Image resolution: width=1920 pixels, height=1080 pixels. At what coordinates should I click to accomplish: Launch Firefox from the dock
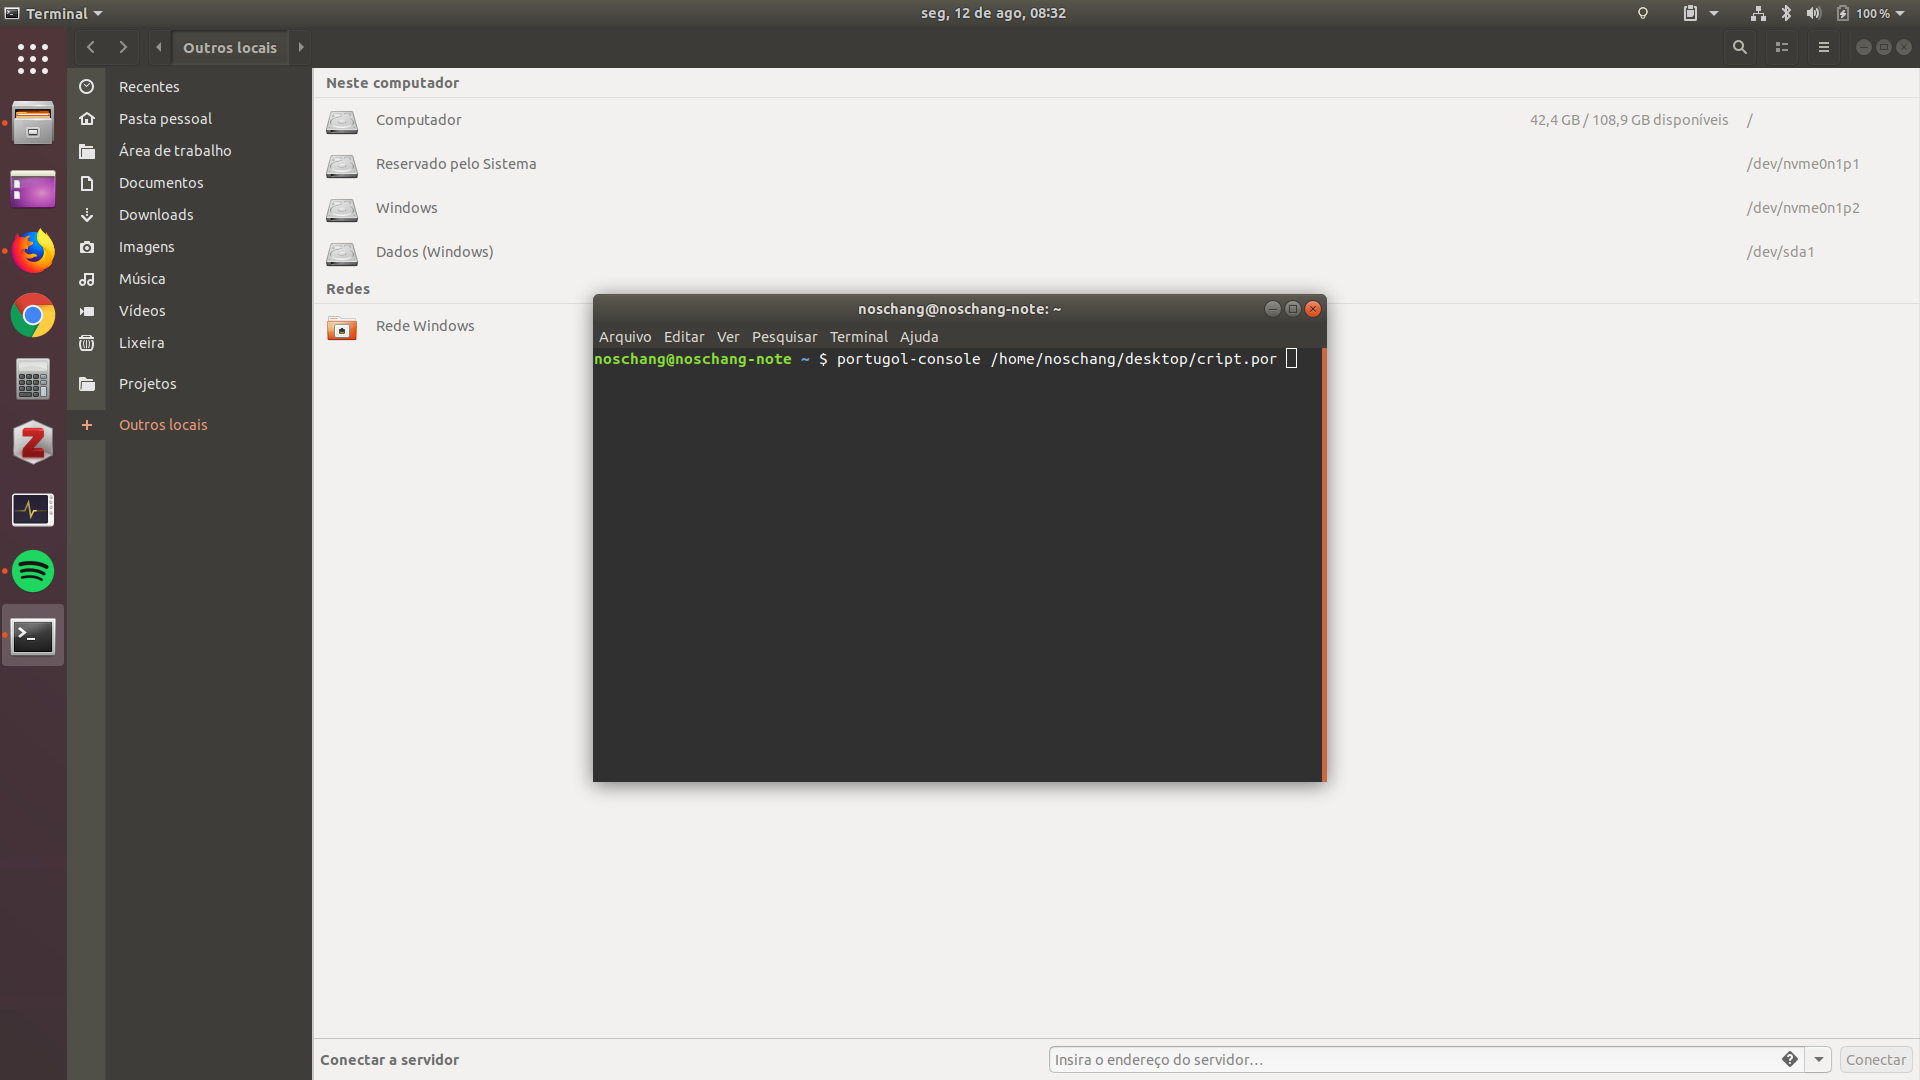tap(33, 252)
